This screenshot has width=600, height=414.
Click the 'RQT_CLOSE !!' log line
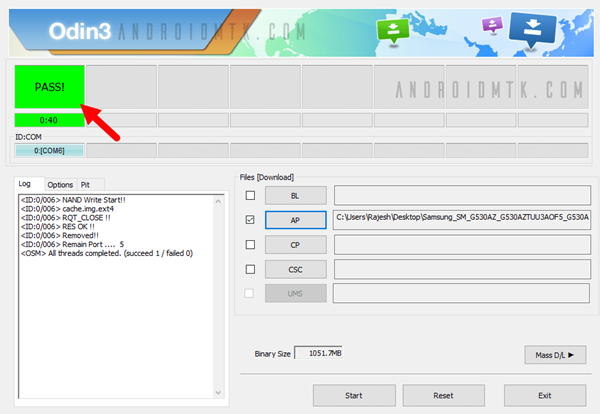[65, 217]
